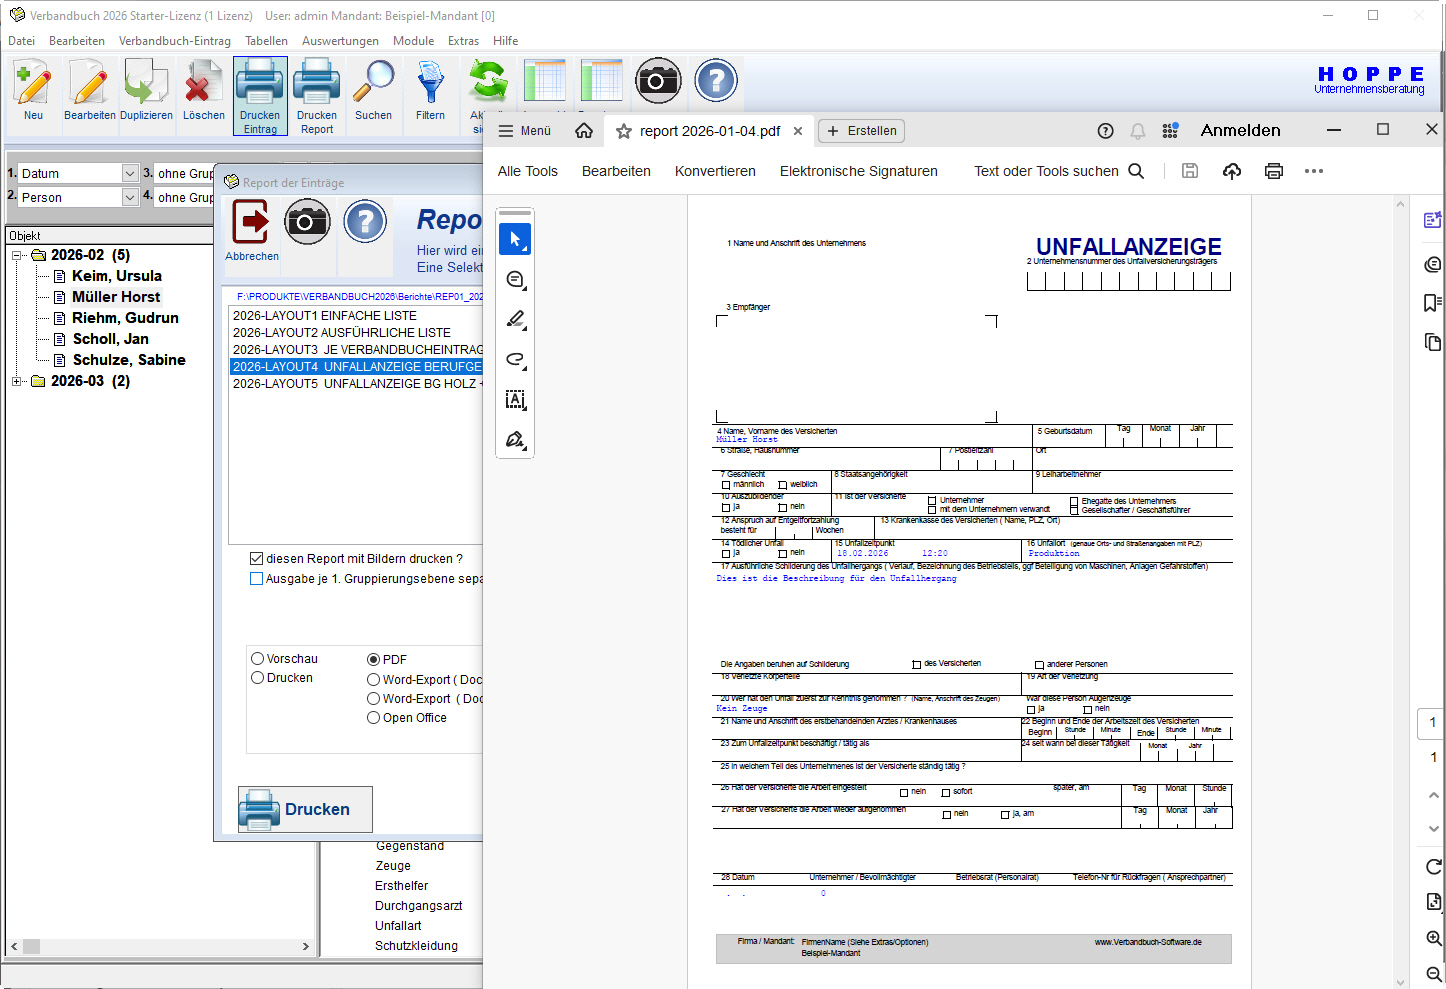The image size is (1446, 989).
Task: Open the Datum grouping dropdown
Action: click(x=130, y=174)
